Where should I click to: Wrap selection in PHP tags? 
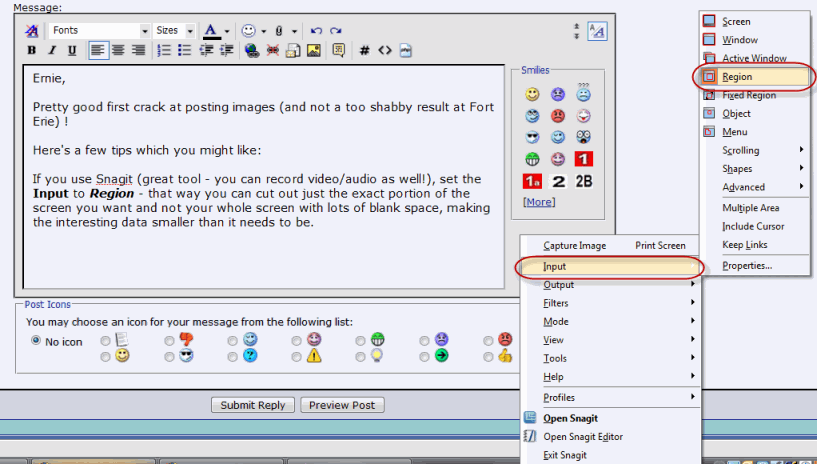405,51
